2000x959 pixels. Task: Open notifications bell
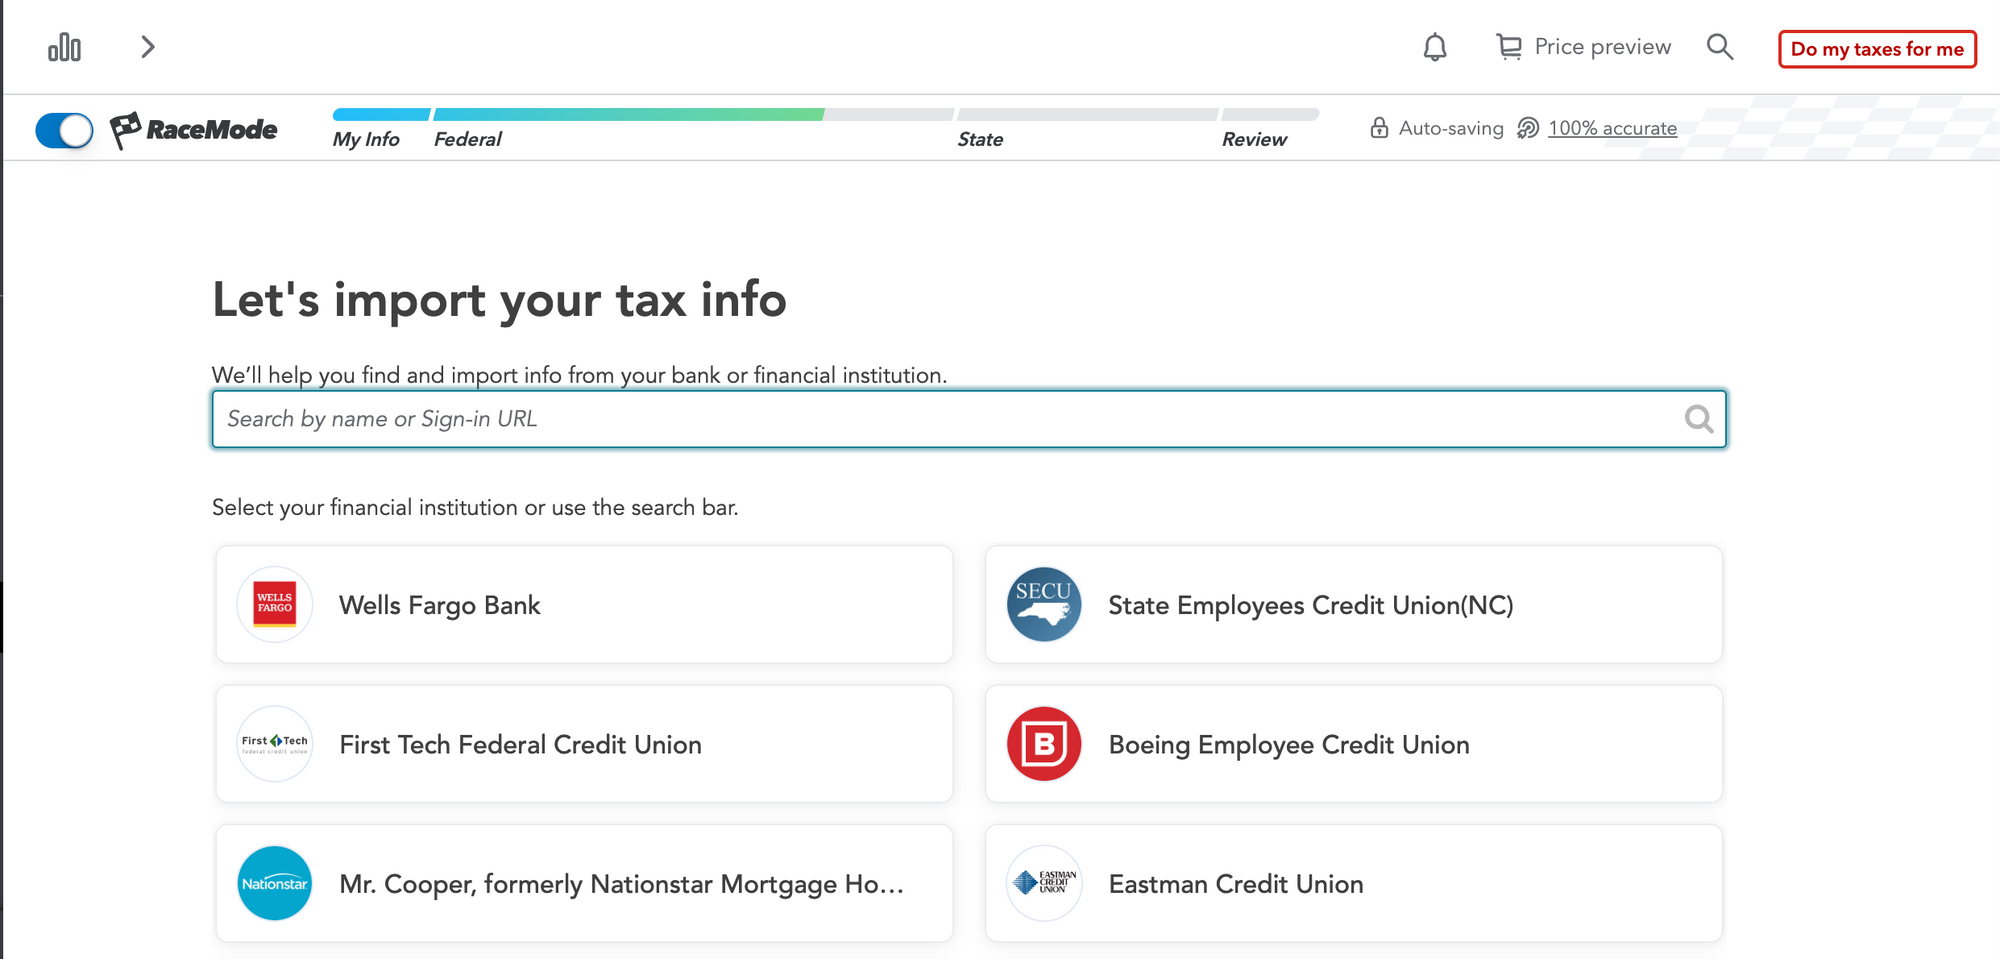point(1435,47)
